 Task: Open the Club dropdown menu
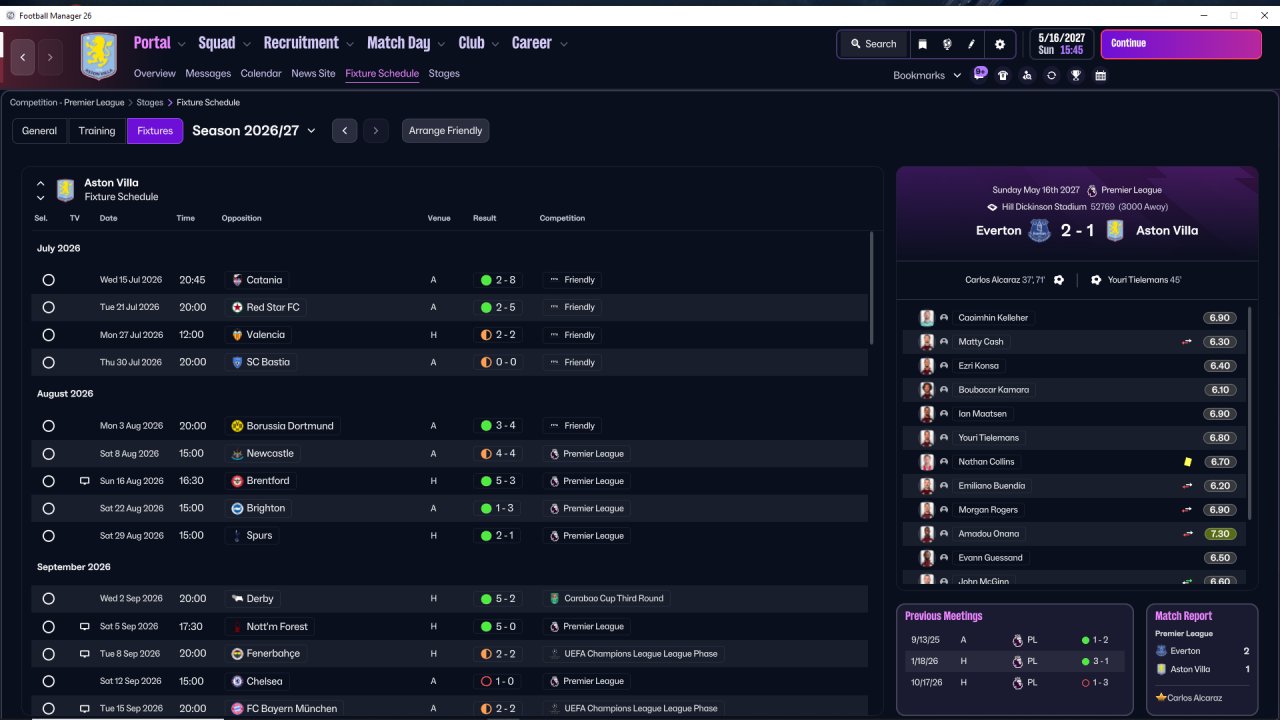(479, 43)
